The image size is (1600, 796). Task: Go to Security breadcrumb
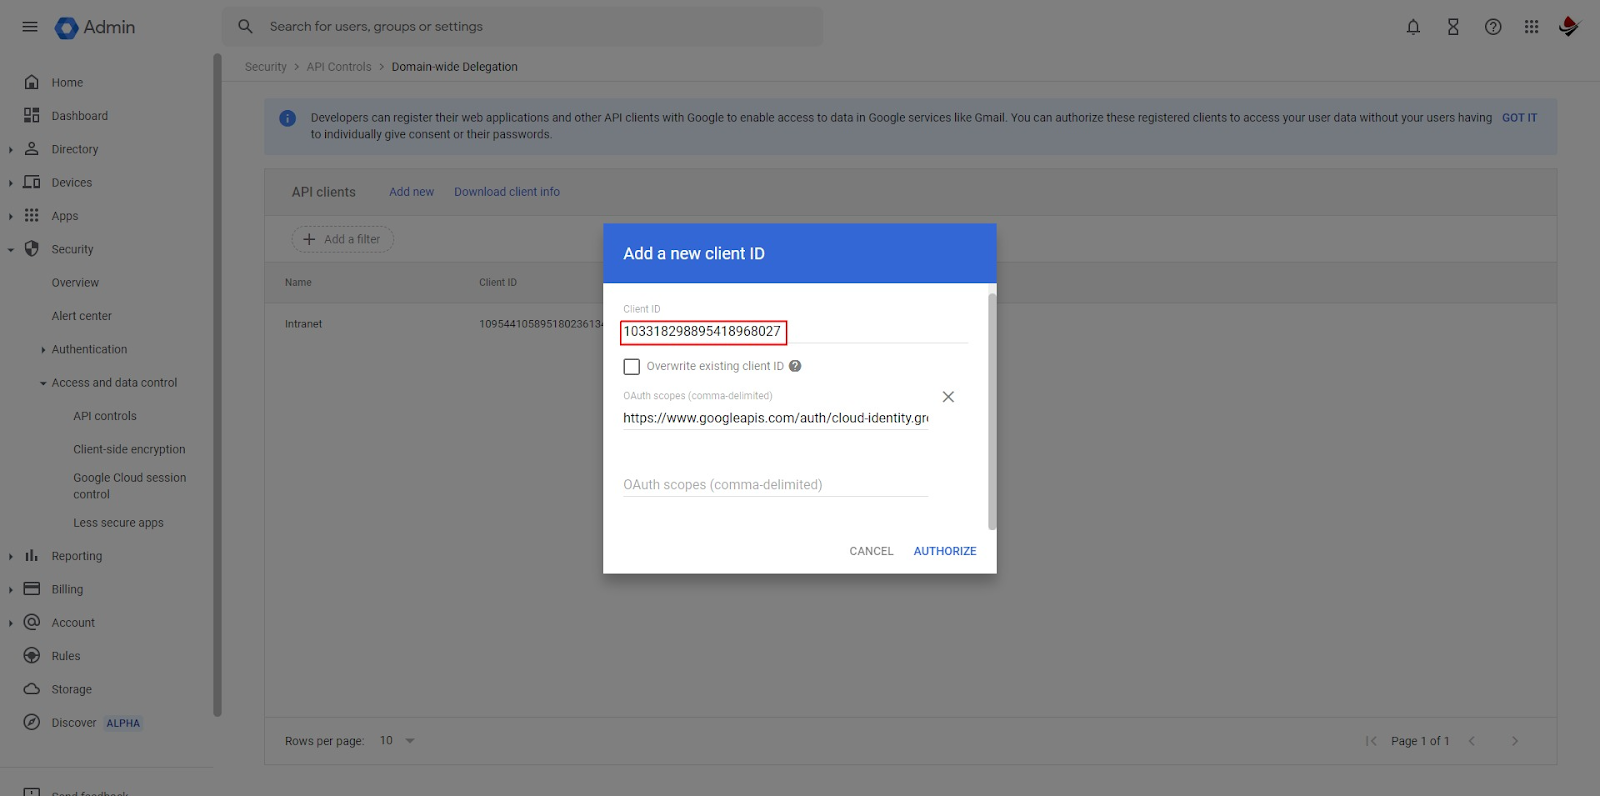(266, 67)
